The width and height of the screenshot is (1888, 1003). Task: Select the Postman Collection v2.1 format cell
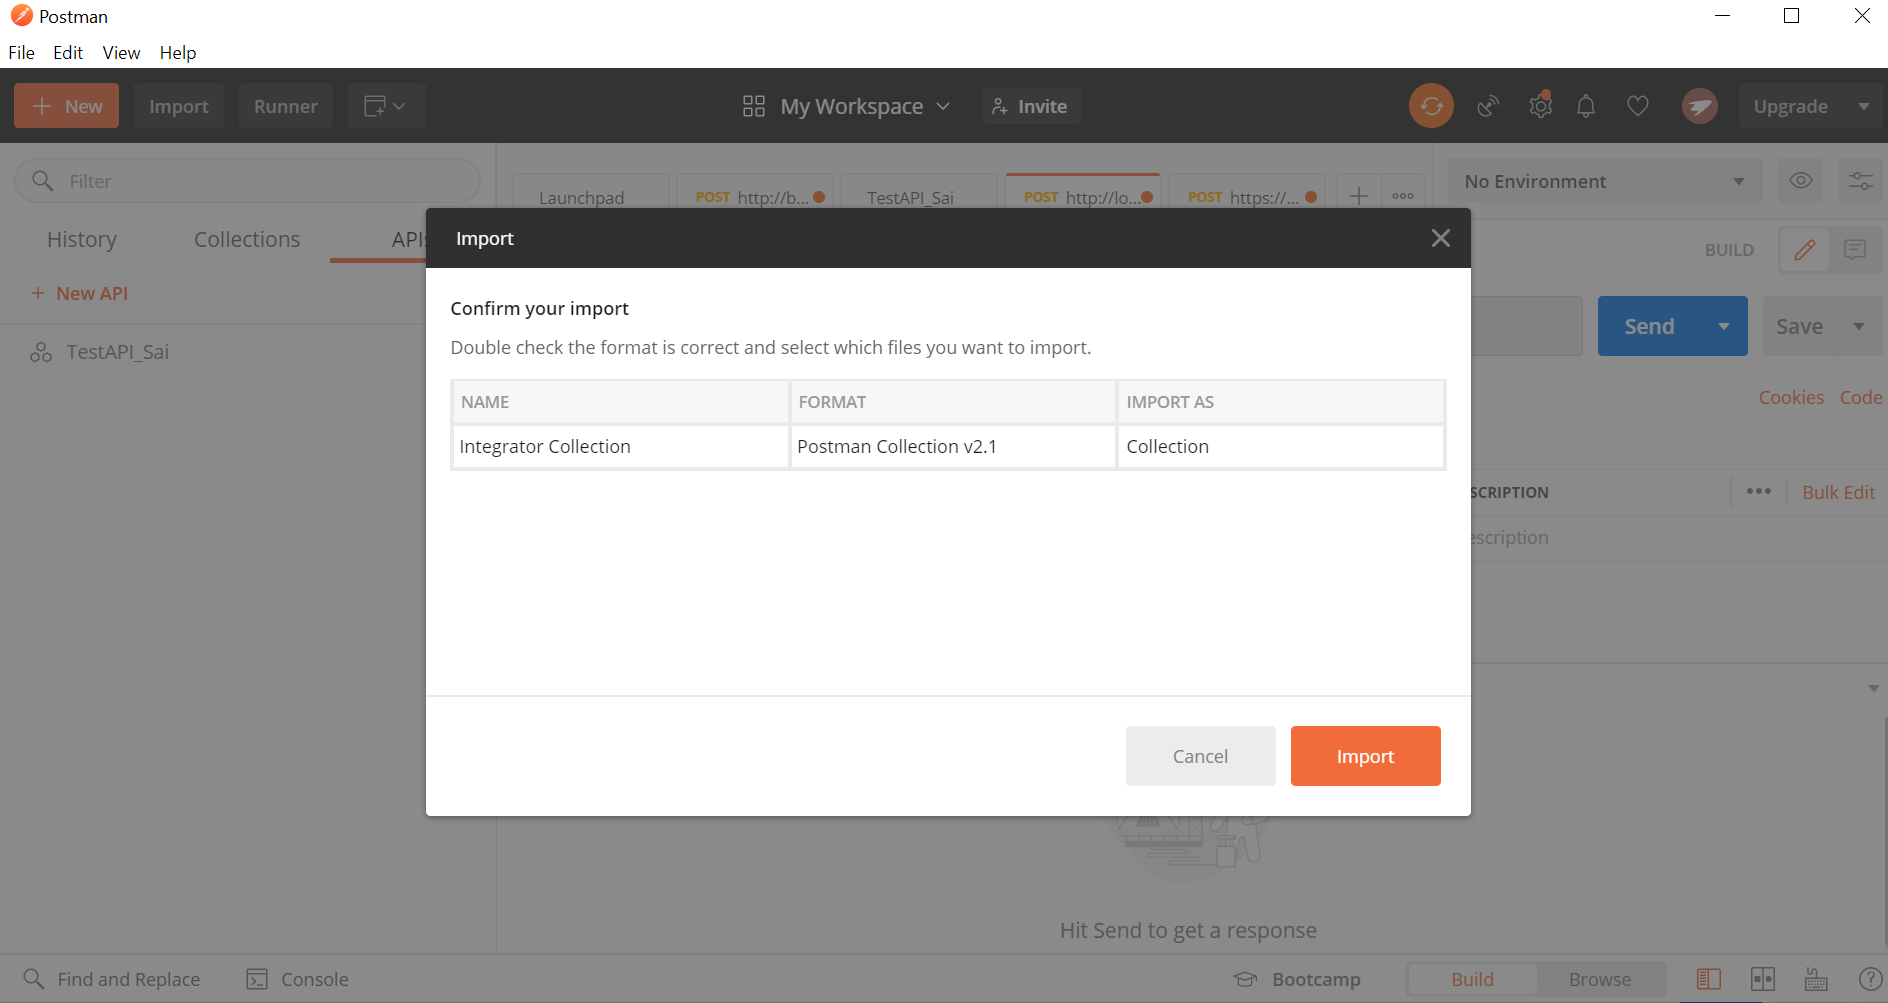(953, 446)
